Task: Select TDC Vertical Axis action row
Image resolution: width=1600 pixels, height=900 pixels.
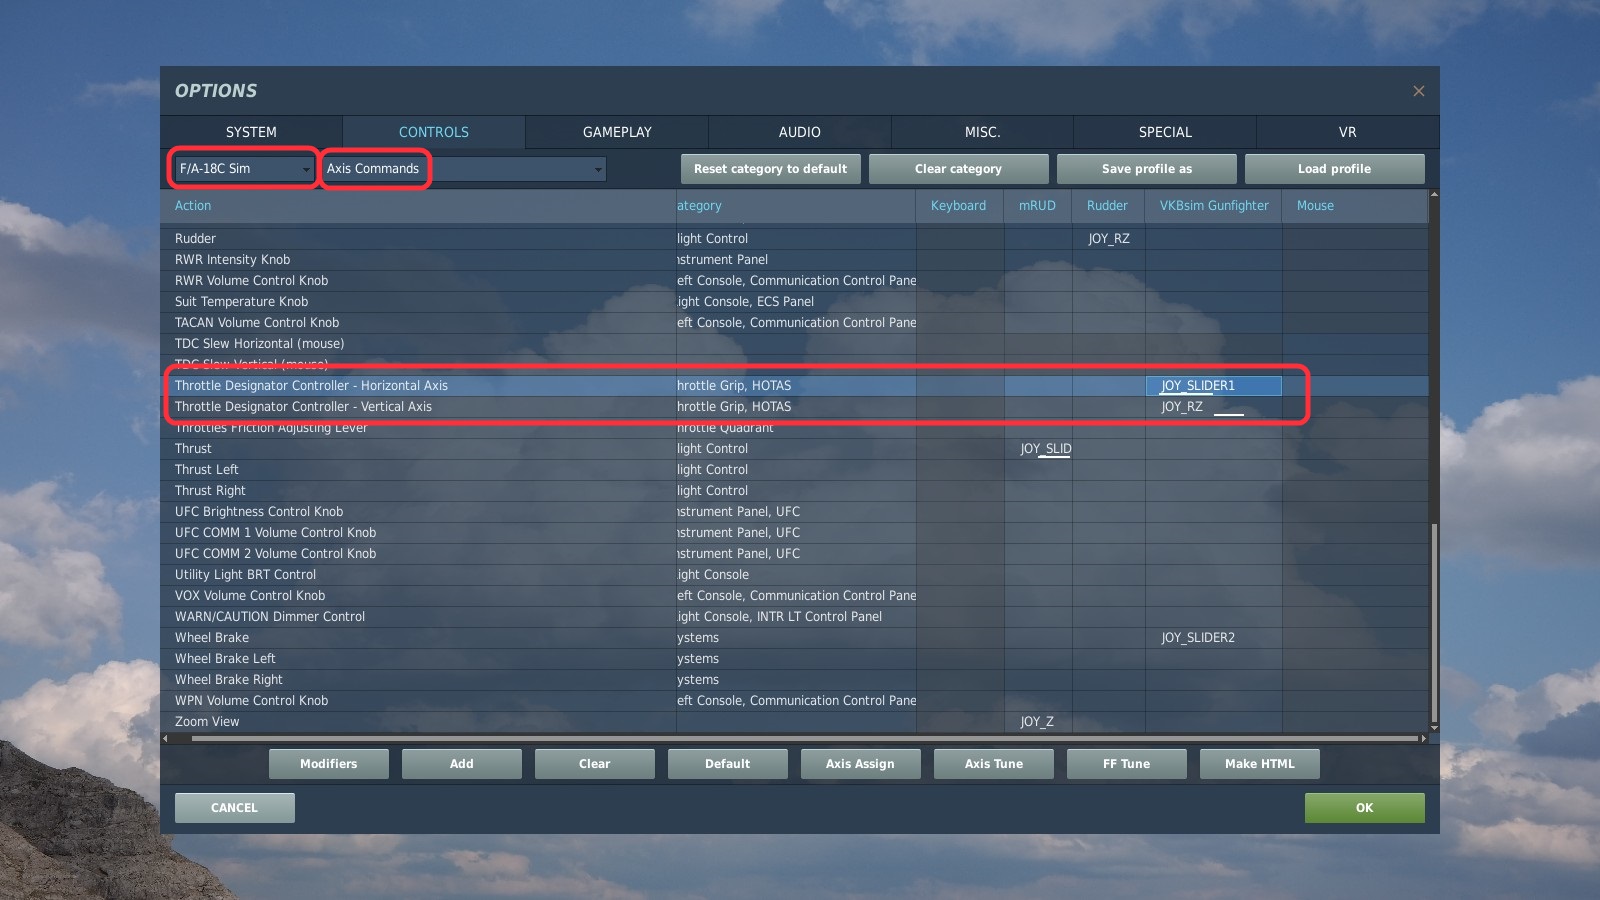Action: 795,407
